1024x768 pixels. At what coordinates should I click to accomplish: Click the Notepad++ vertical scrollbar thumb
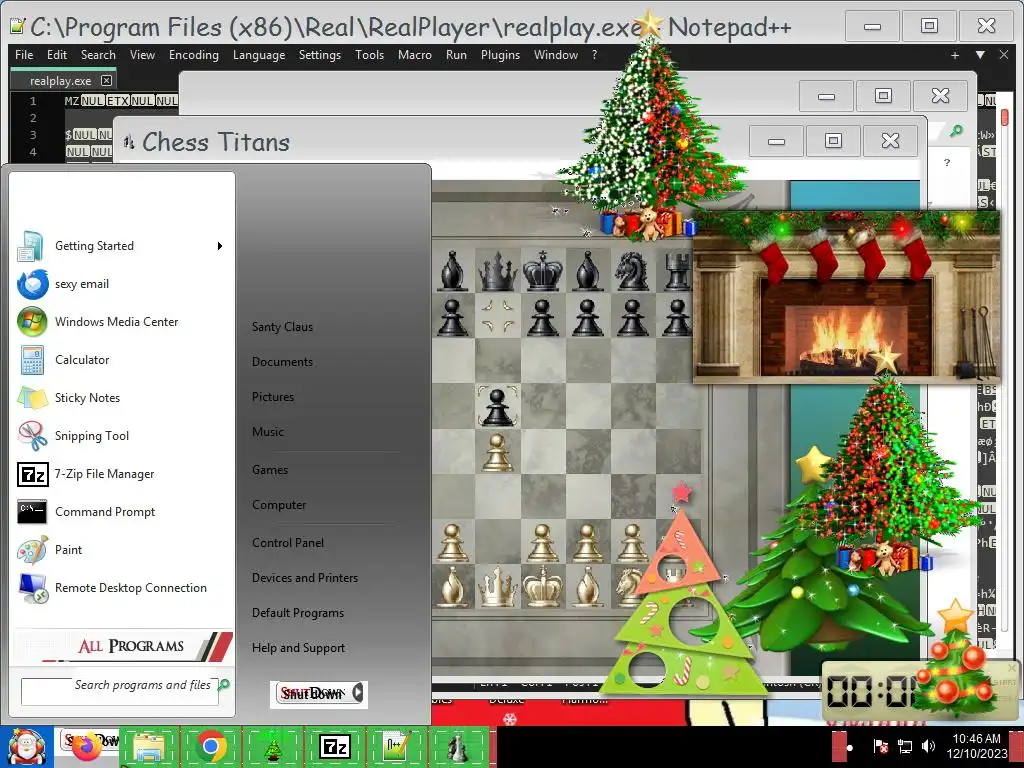click(1004, 118)
